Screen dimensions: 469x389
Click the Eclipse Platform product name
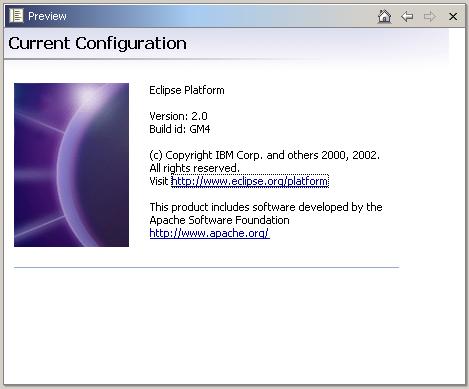coord(187,90)
